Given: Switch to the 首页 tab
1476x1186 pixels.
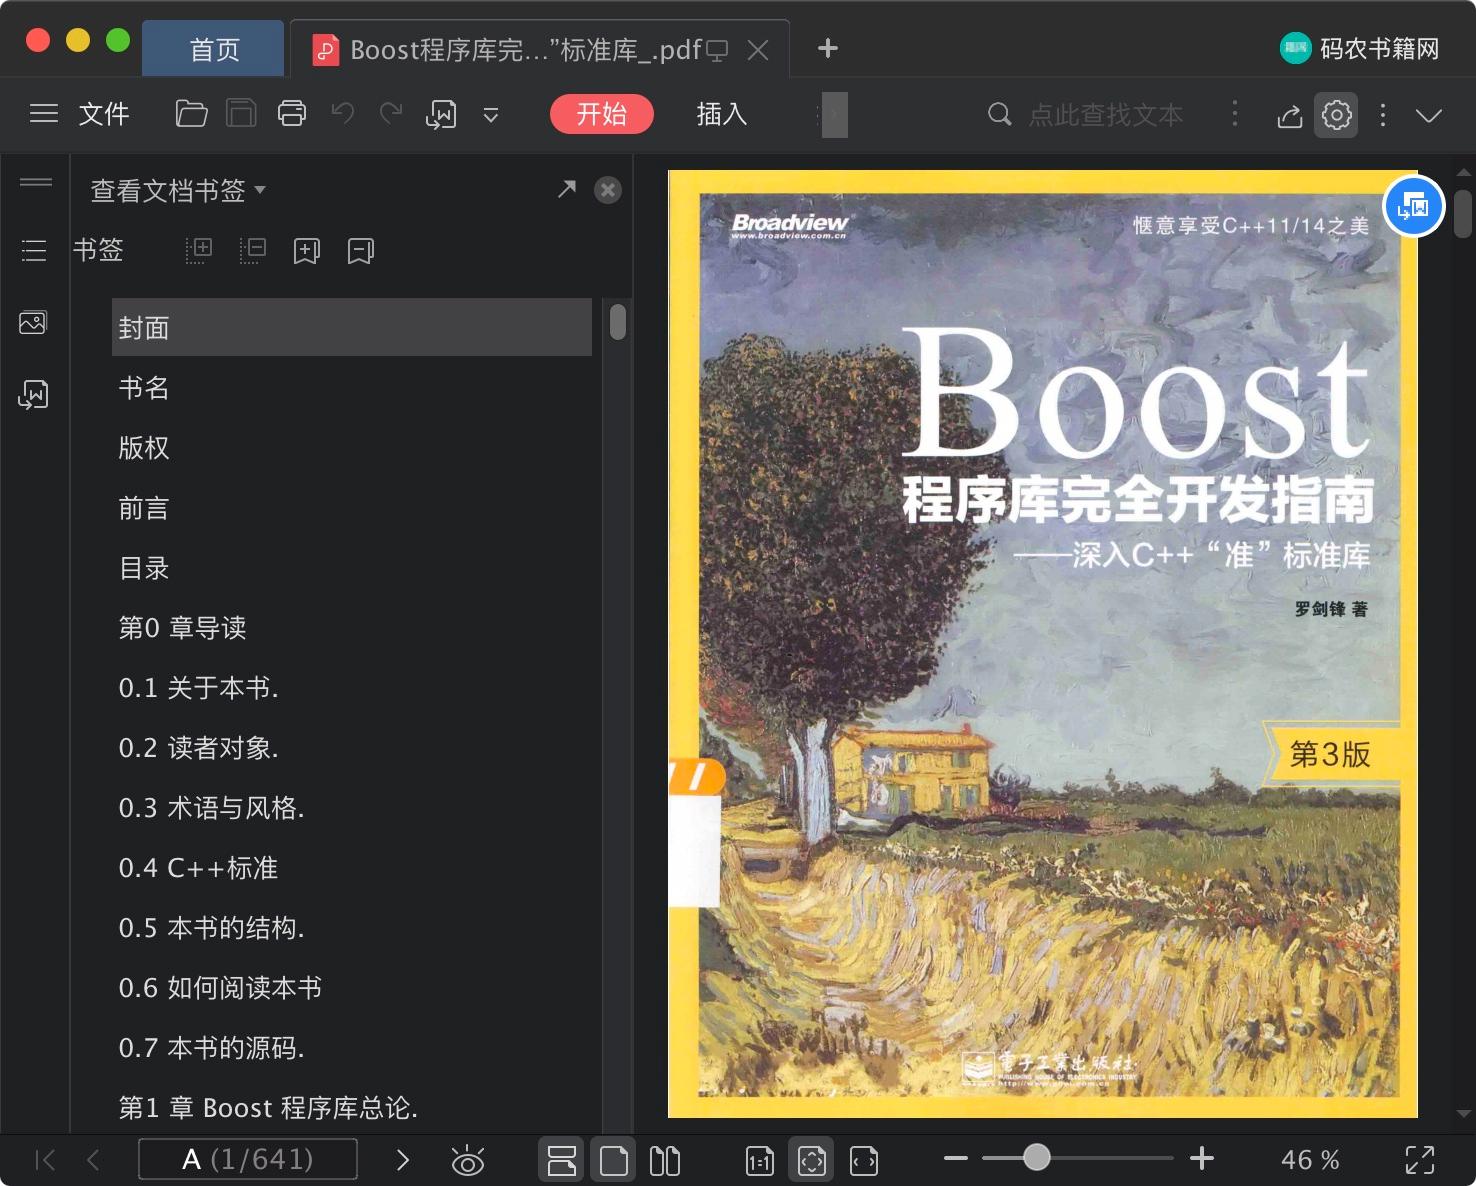Looking at the screenshot, I should click(x=214, y=49).
